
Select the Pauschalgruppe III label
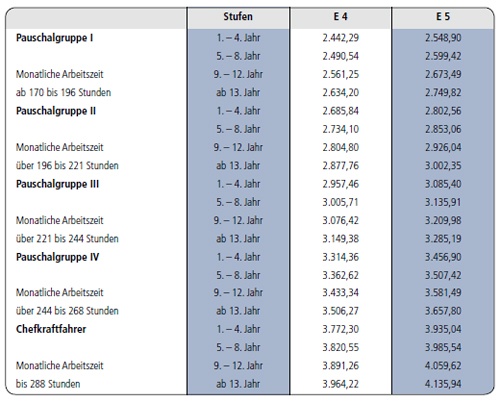[57, 184]
